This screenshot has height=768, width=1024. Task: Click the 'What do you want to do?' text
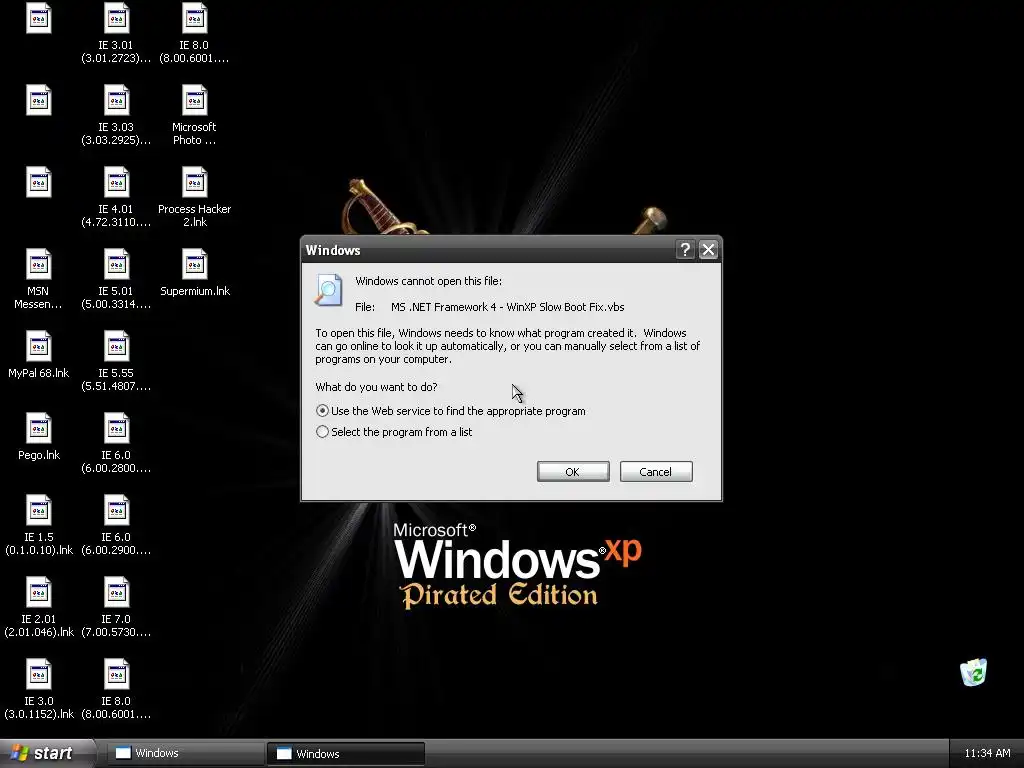pos(376,387)
